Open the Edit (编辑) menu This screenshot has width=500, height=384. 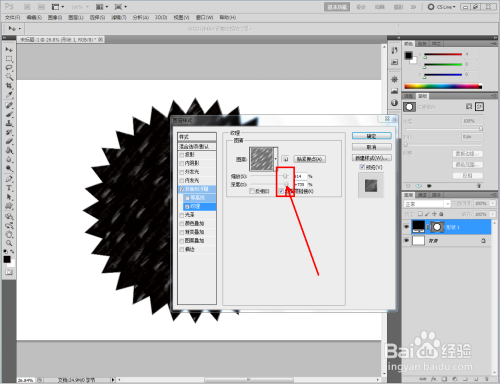coord(34,17)
